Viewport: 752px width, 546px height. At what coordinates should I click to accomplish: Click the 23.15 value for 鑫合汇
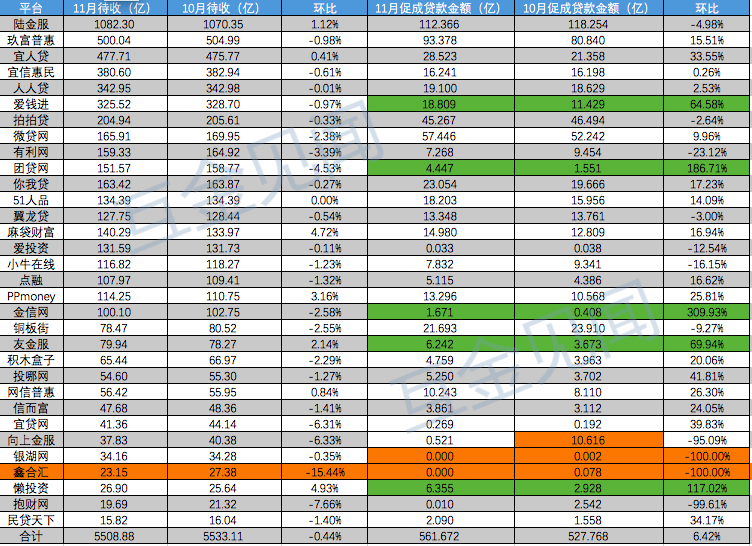point(115,472)
